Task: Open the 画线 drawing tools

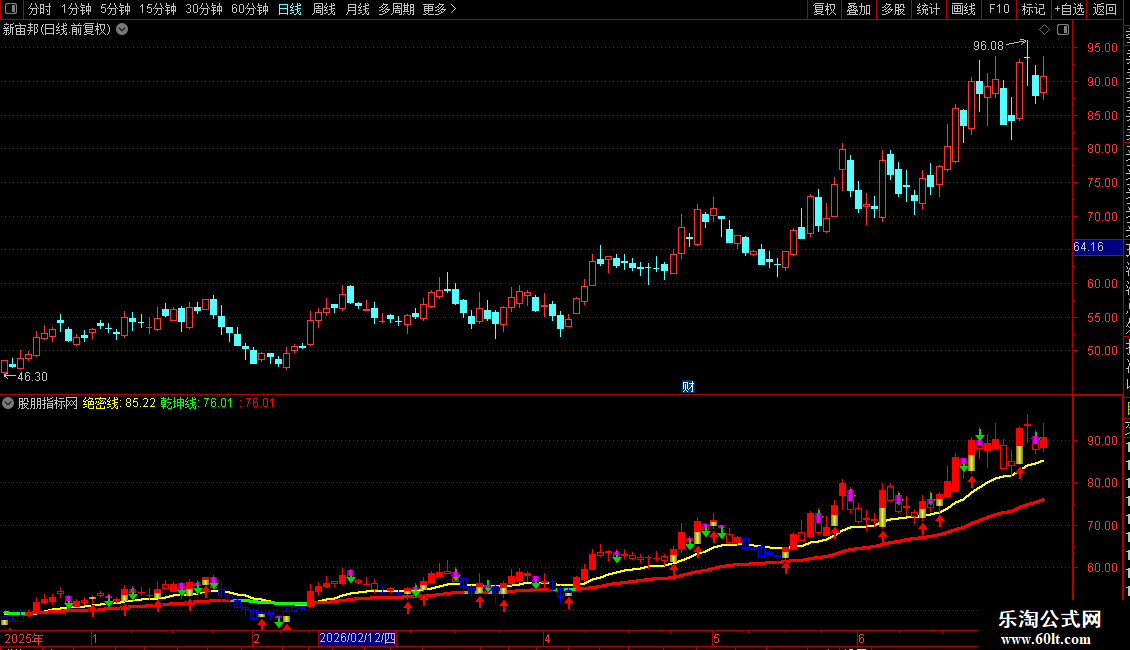Action: pyautogui.click(x=963, y=9)
